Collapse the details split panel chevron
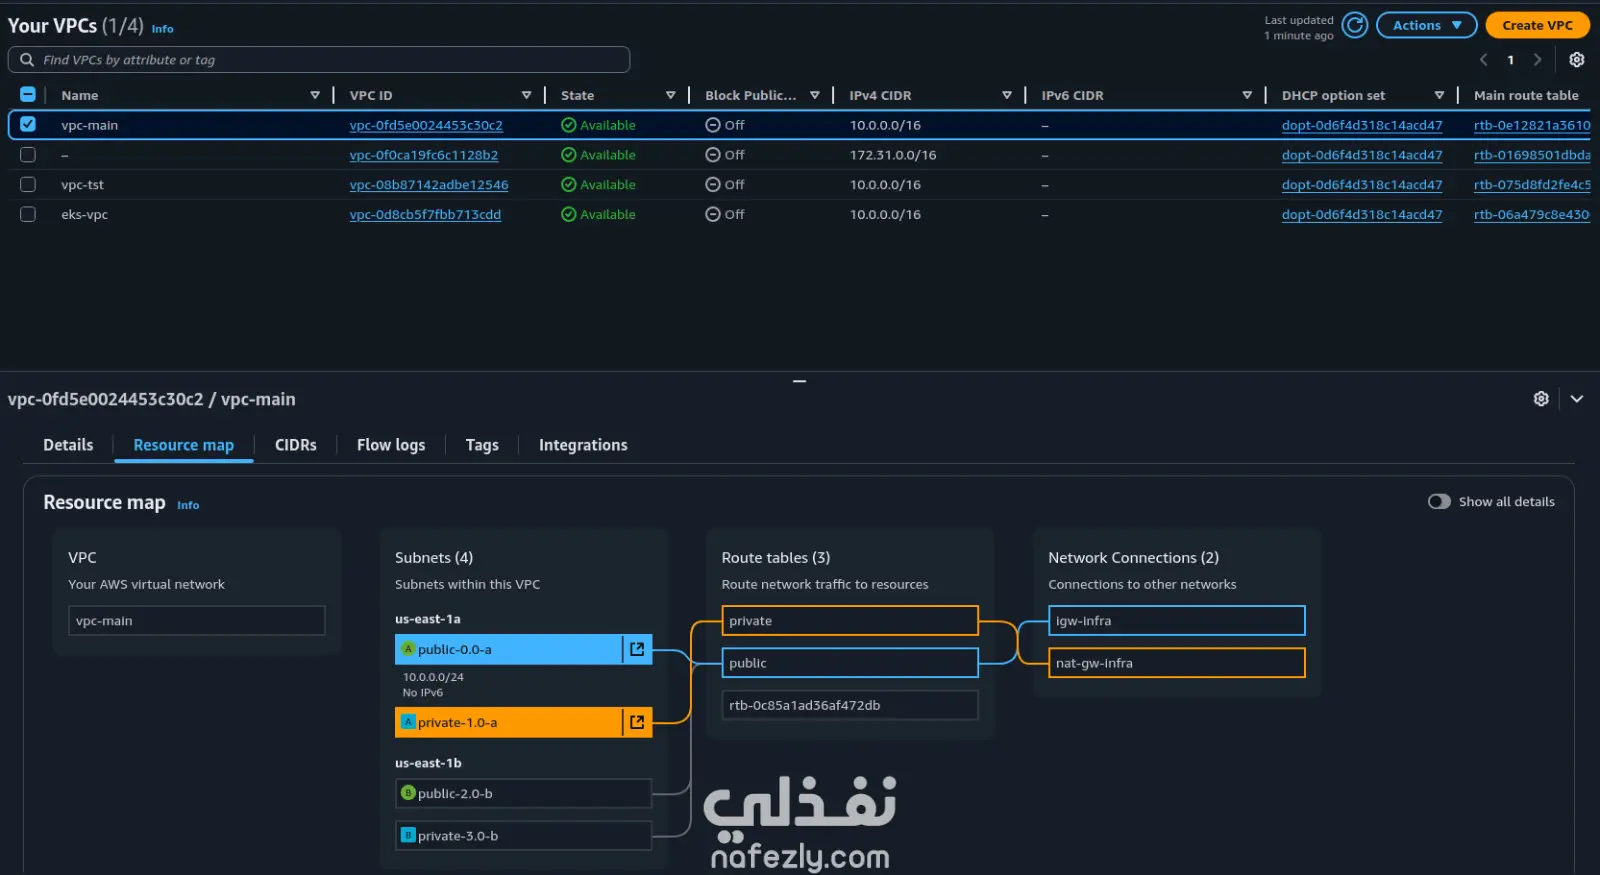Image resolution: width=1600 pixels, height=875 pixels. click(1577, 399)
